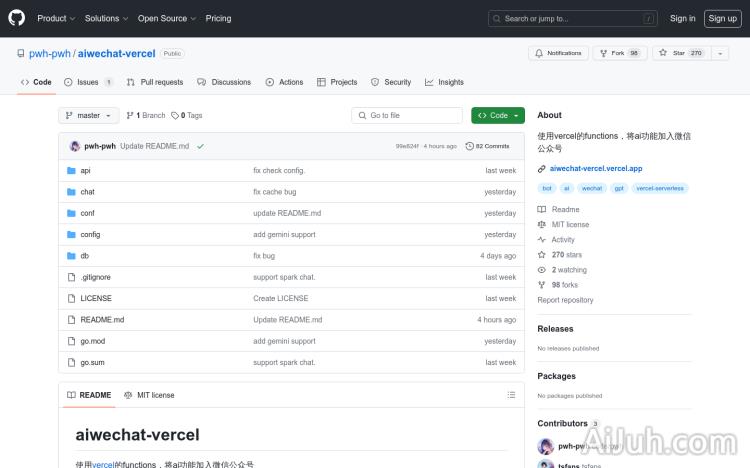Select the MIT license tab
Viewport: 750px width, 468px height.
[149, 395]
